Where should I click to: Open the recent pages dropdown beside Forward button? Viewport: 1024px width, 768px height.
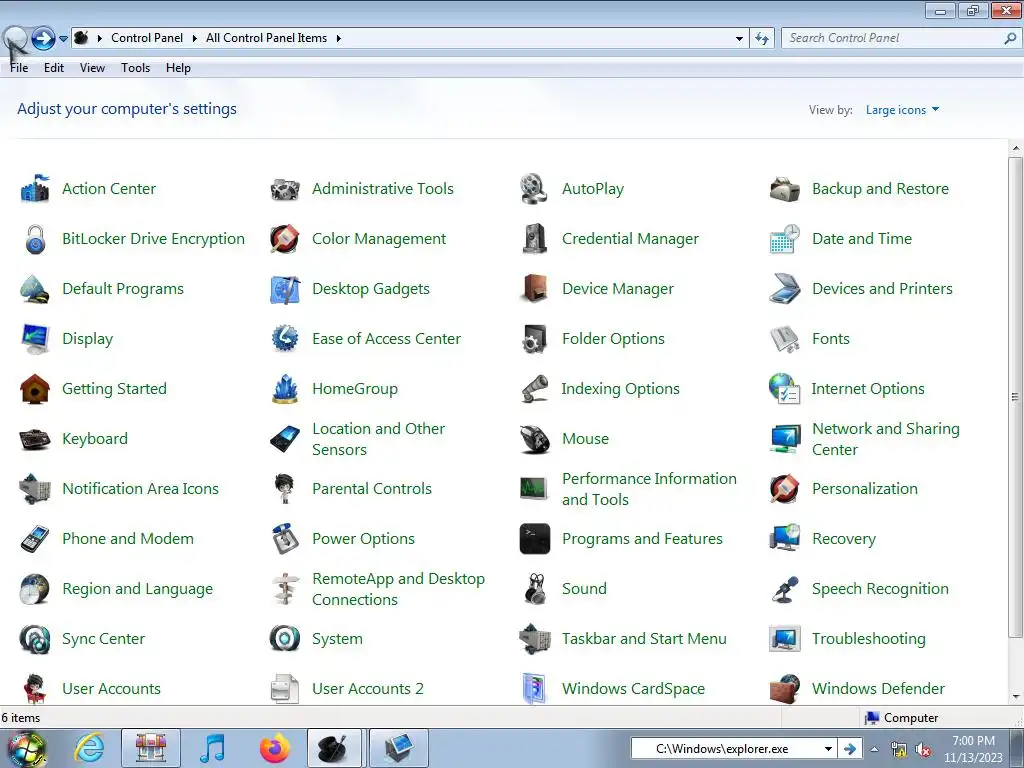point(63,39)
